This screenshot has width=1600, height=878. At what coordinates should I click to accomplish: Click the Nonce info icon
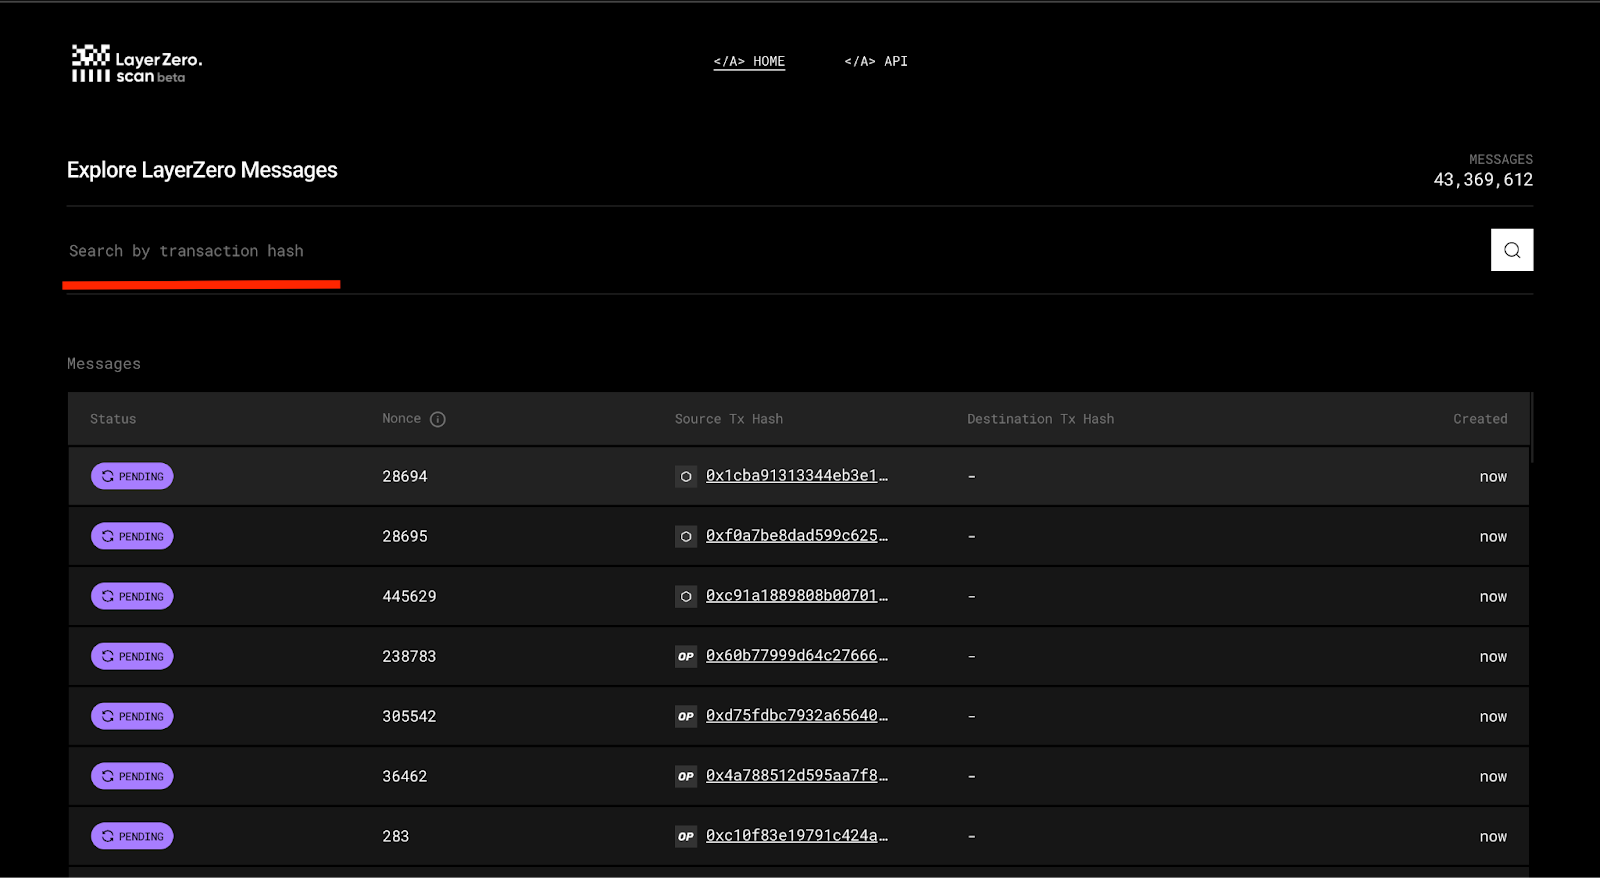[x=438, y=419]
